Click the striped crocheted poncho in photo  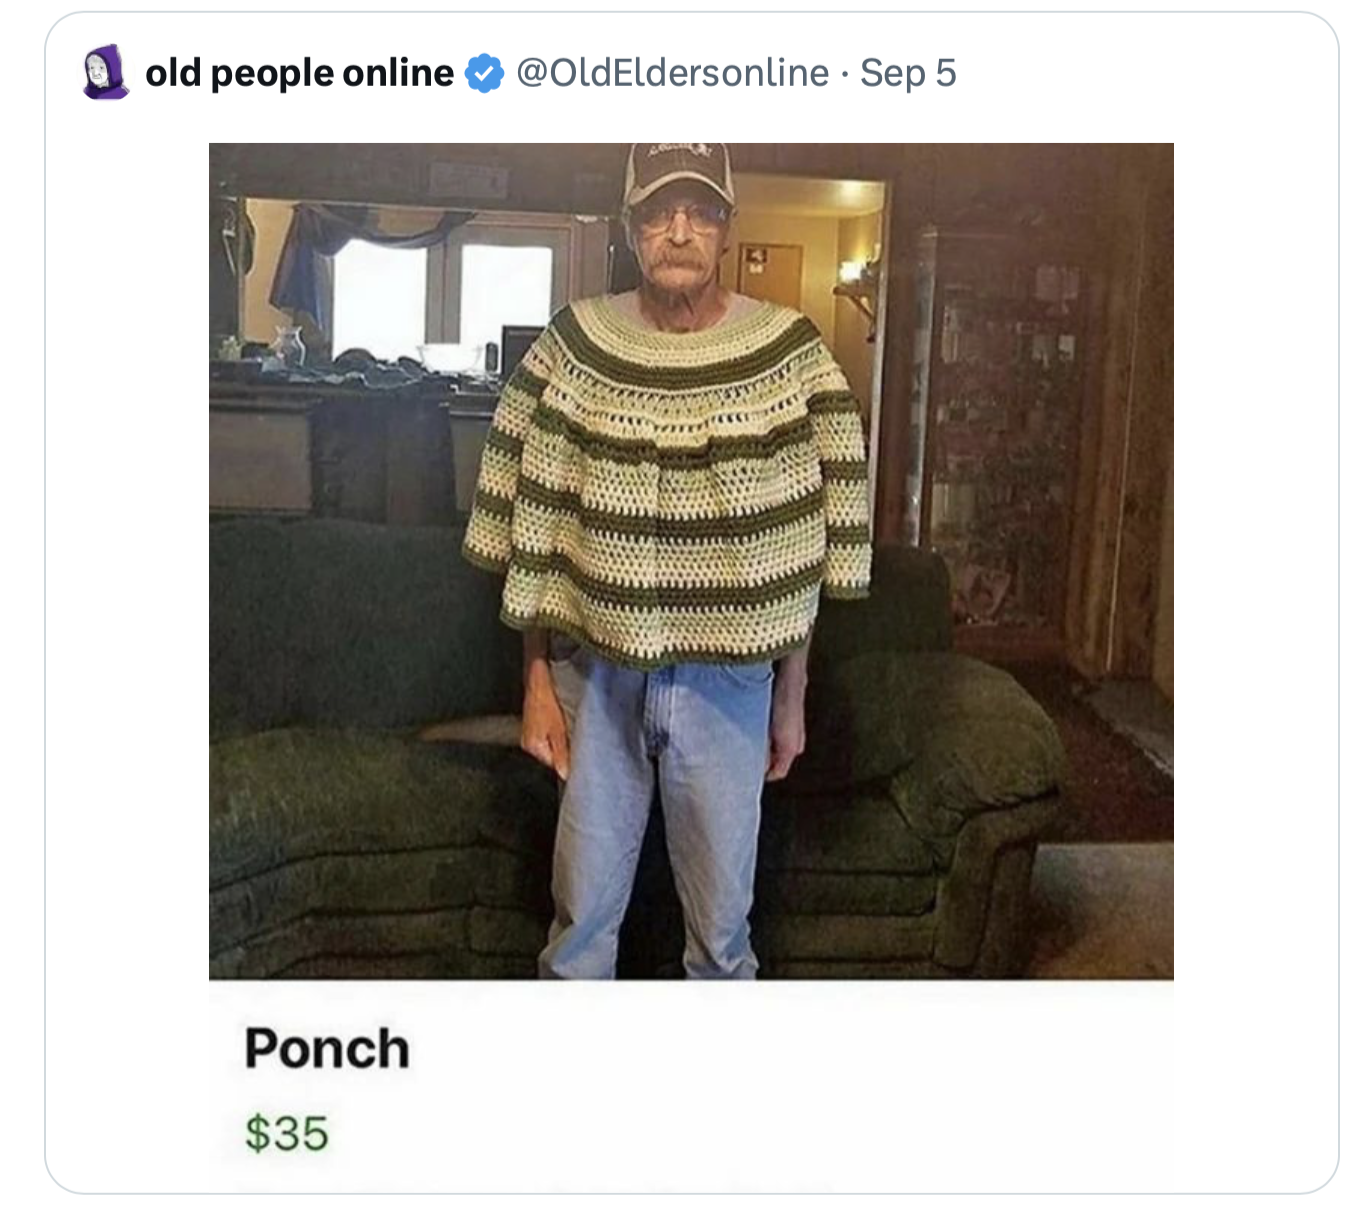(667, 480)
